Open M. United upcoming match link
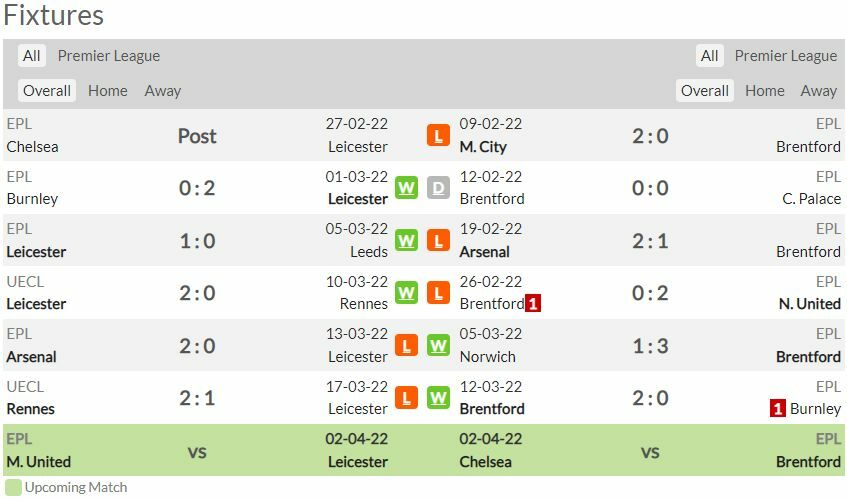The image size is (847, 501). pos(38,461)
